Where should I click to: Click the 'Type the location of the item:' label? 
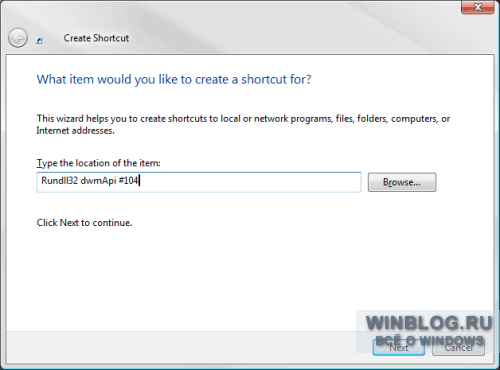pos(98,163)
